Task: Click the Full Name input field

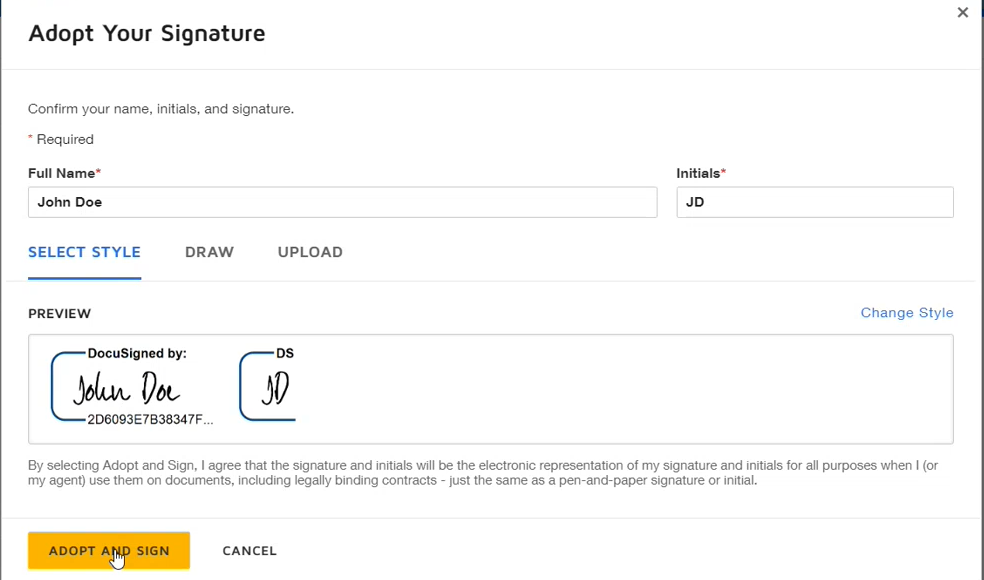Action: click(342, 202)
